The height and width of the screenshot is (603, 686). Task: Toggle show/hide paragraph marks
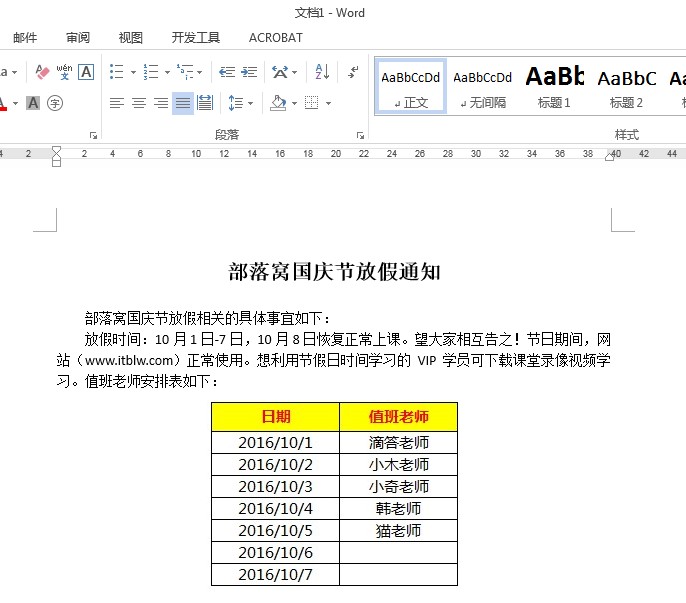[353, 71]
